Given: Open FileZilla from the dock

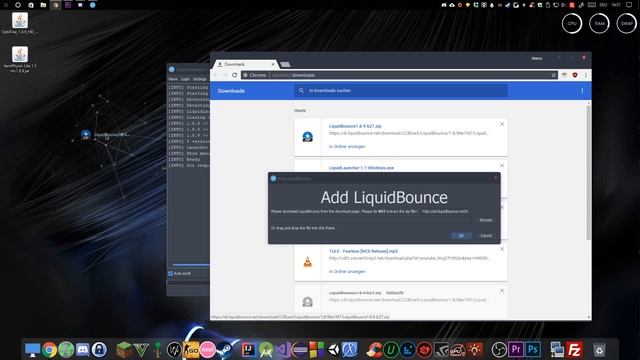Looking at the screenshot, I should coord(574,350).
